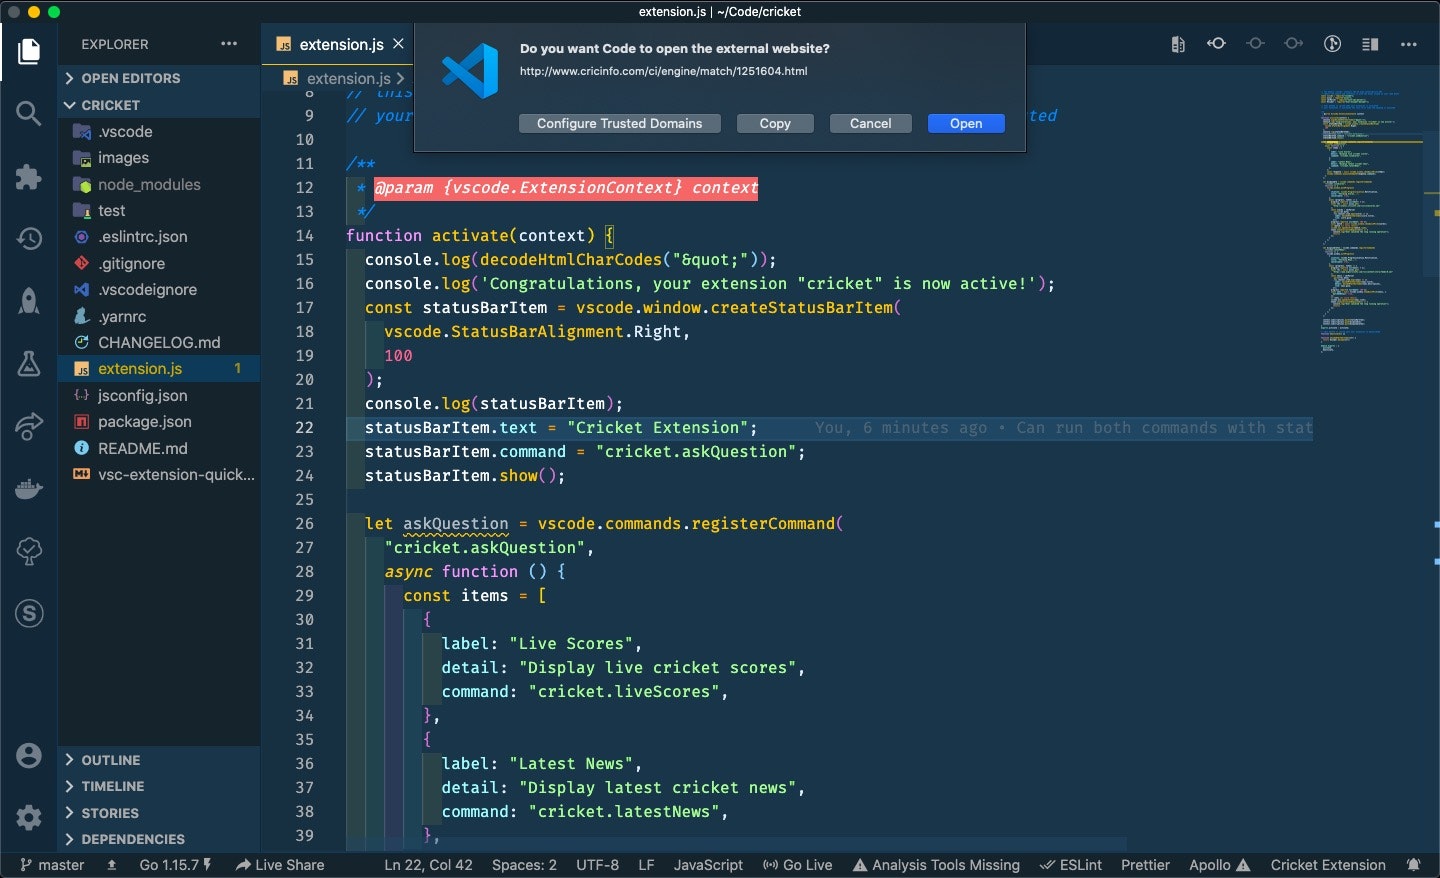Viewport: 1440px width, 878px height.
Task: Open the Explorer views menu
Action: (228, 44)
